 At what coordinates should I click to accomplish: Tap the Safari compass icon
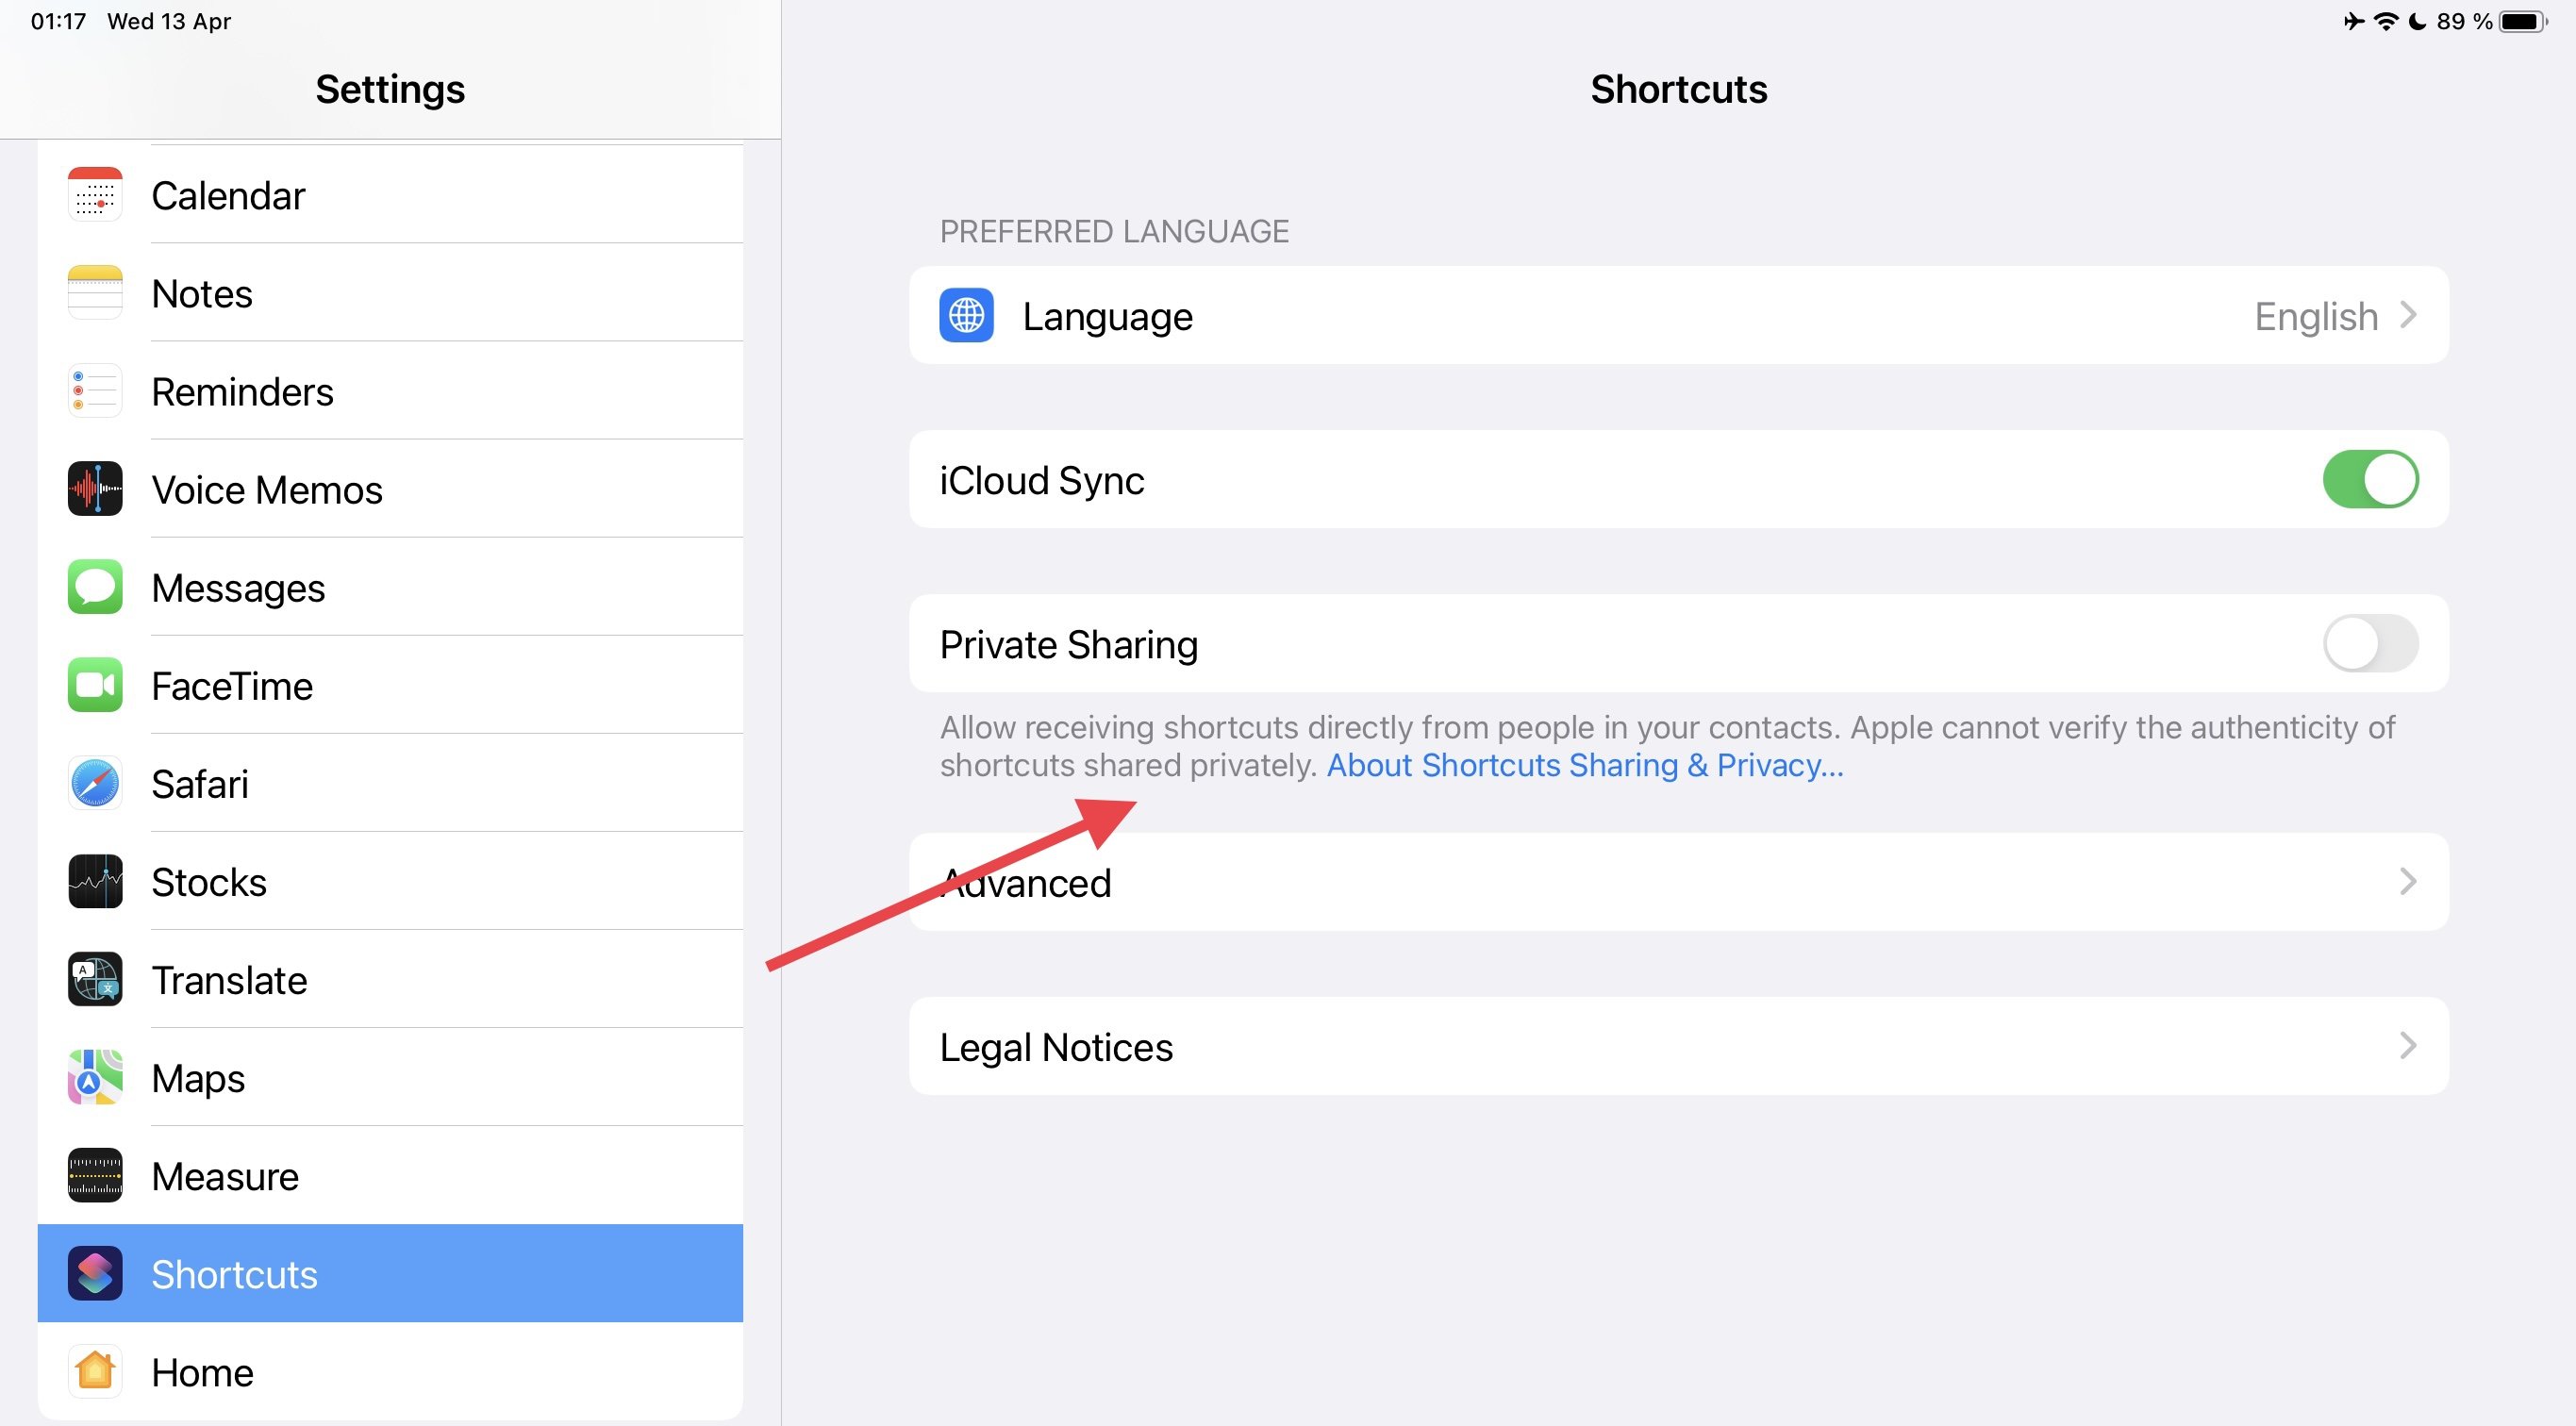pyautogui.click(x=95, y=783)
